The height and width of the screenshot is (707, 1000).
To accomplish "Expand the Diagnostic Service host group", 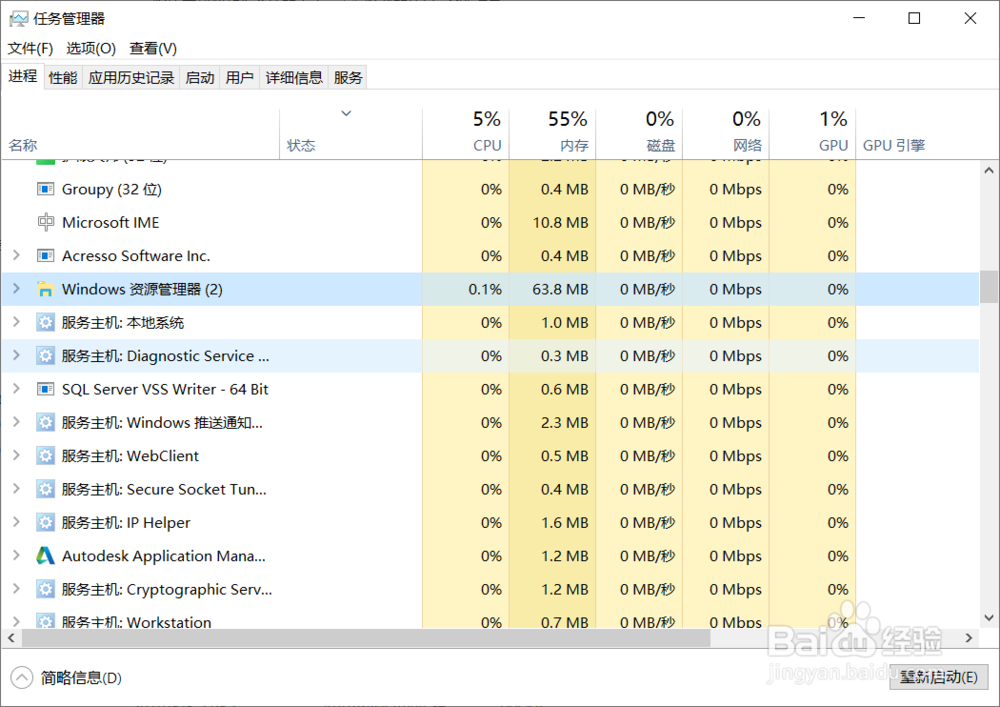I will [17, 356].
